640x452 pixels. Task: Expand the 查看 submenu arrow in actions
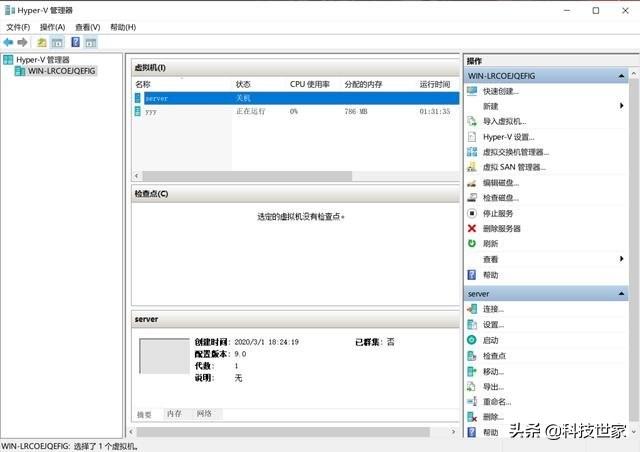(x=621, y=259)
